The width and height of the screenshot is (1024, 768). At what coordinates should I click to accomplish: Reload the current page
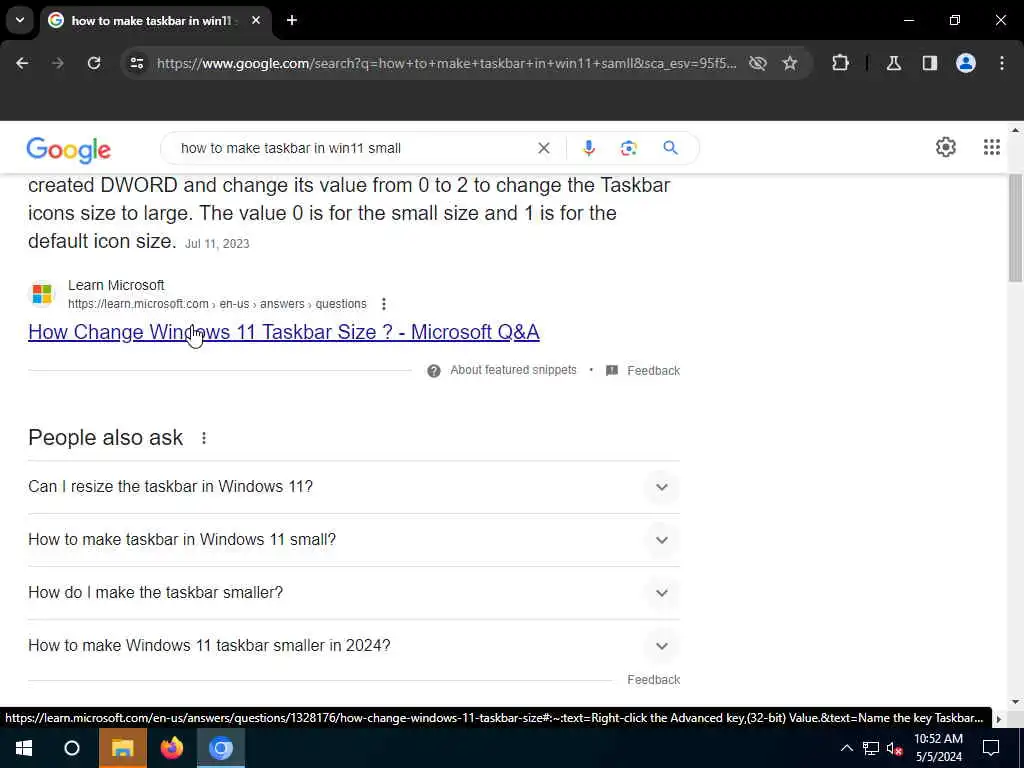coord(94,63)
